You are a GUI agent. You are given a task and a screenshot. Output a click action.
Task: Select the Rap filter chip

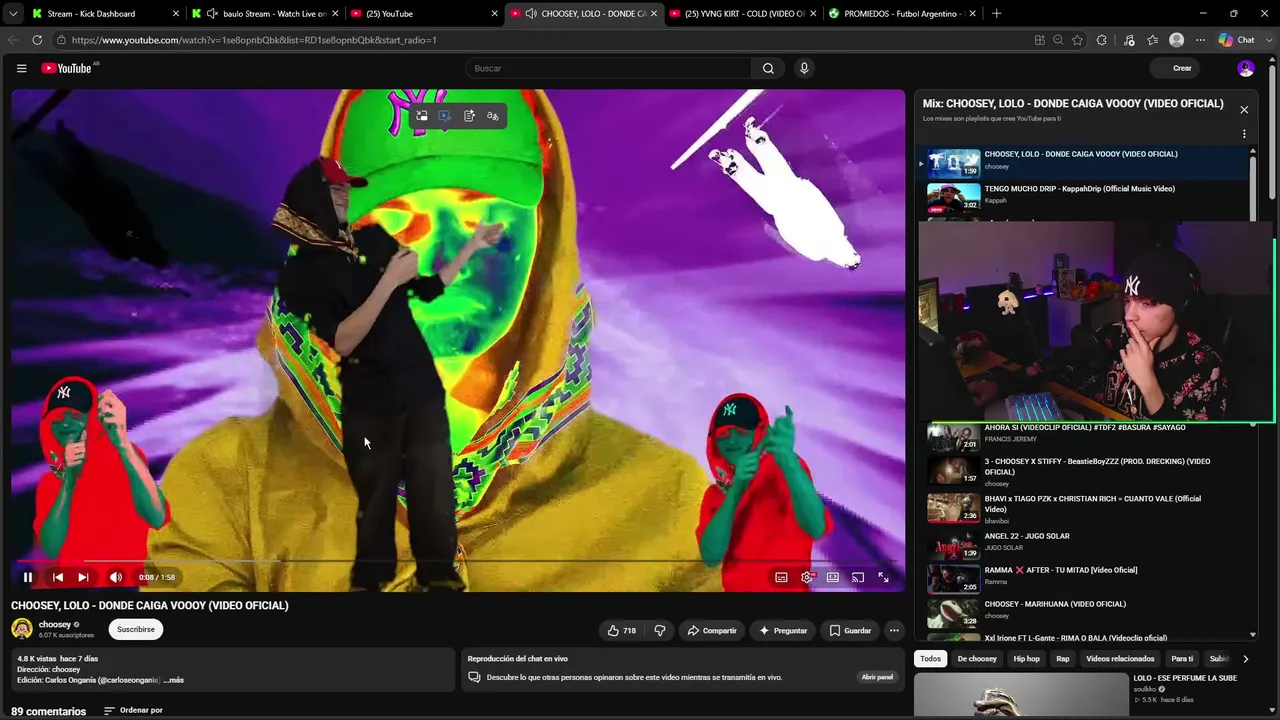[x=1063, y=659]
